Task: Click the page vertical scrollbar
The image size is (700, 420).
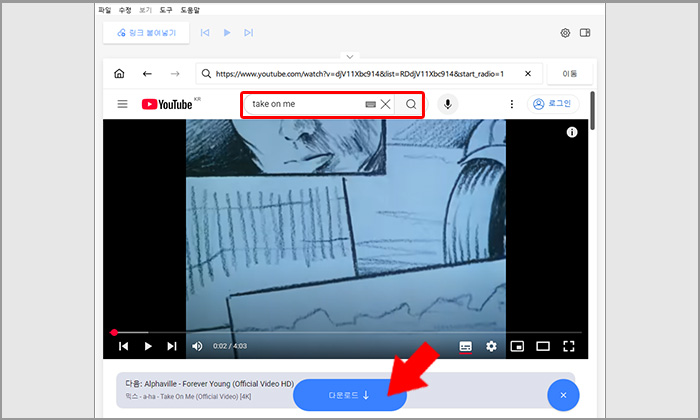Action: click(592, 111)
